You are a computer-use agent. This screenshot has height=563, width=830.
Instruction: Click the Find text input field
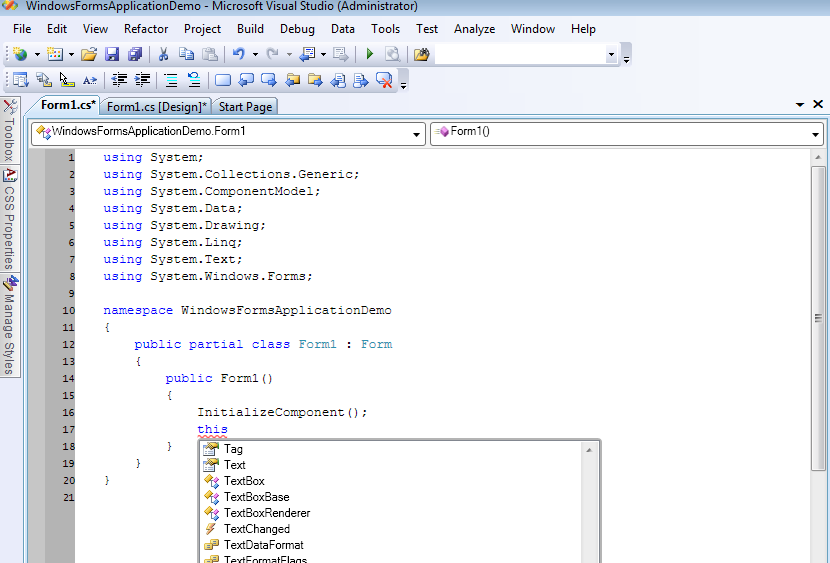click(520, 54)
